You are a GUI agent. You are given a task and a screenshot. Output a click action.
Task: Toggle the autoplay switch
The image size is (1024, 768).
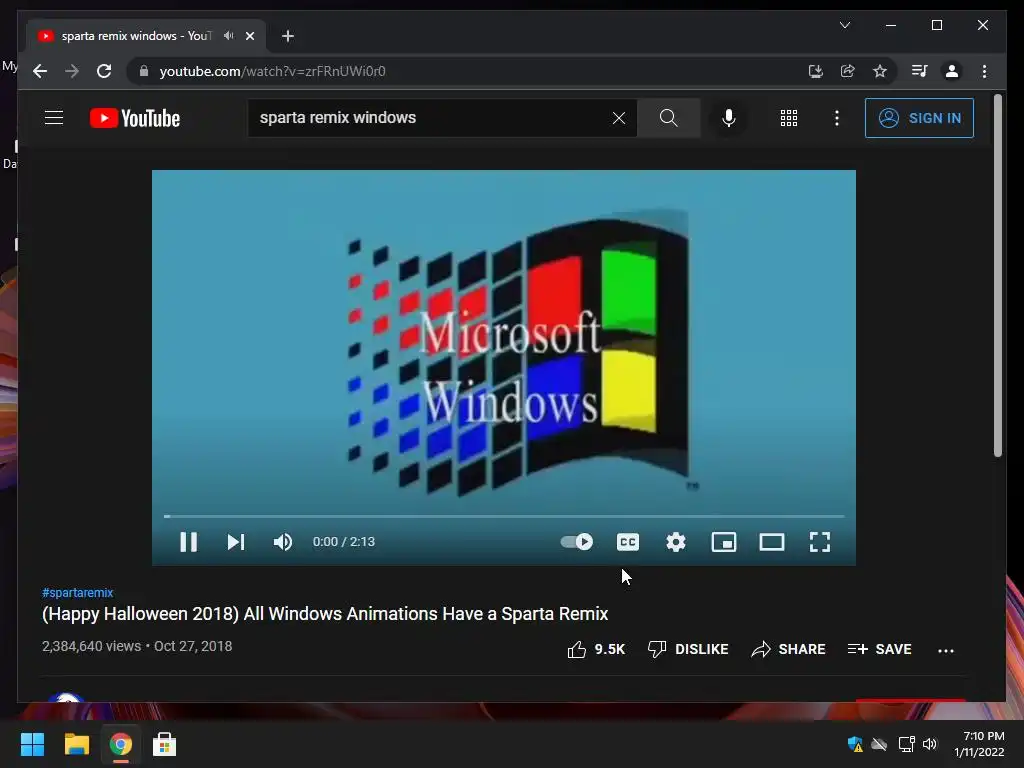point(577,541)
